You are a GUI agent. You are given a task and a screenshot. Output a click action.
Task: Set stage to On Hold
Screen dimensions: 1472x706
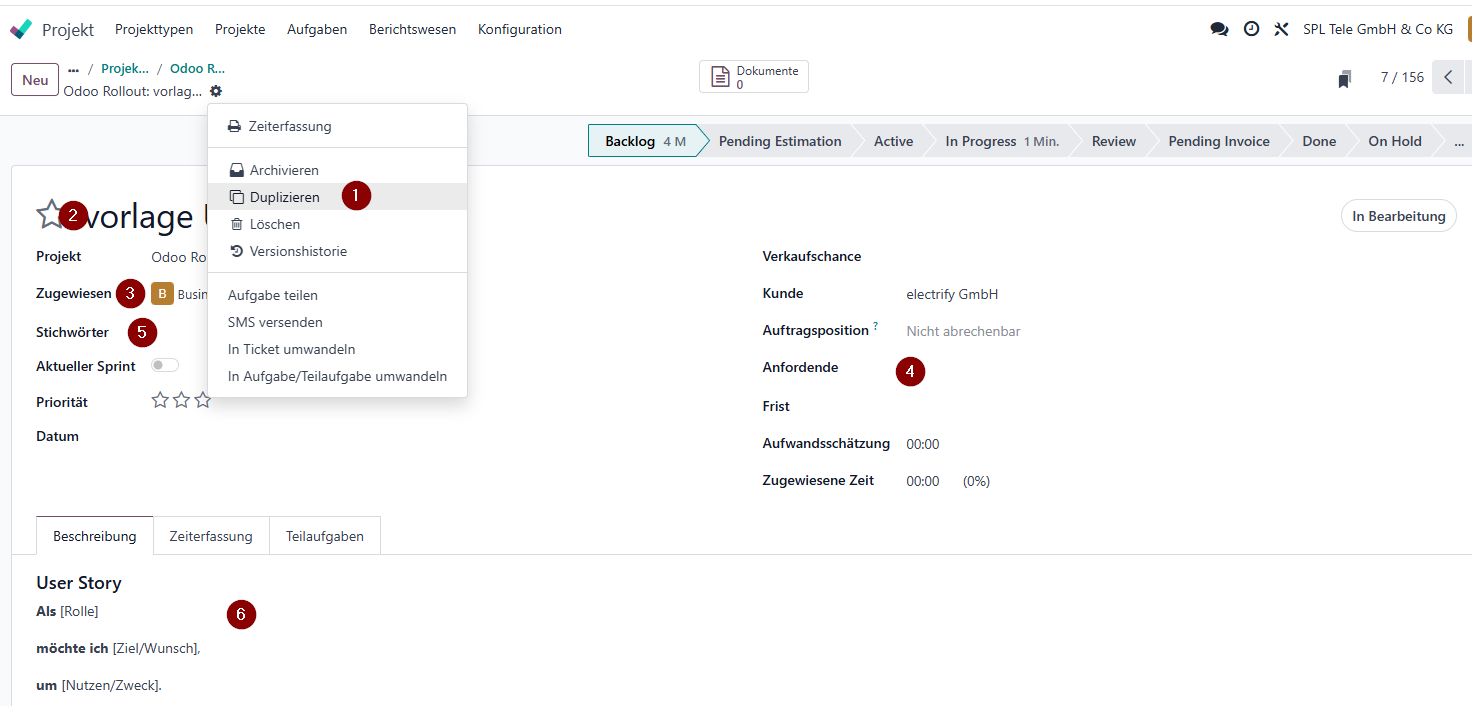point(1395,141)
